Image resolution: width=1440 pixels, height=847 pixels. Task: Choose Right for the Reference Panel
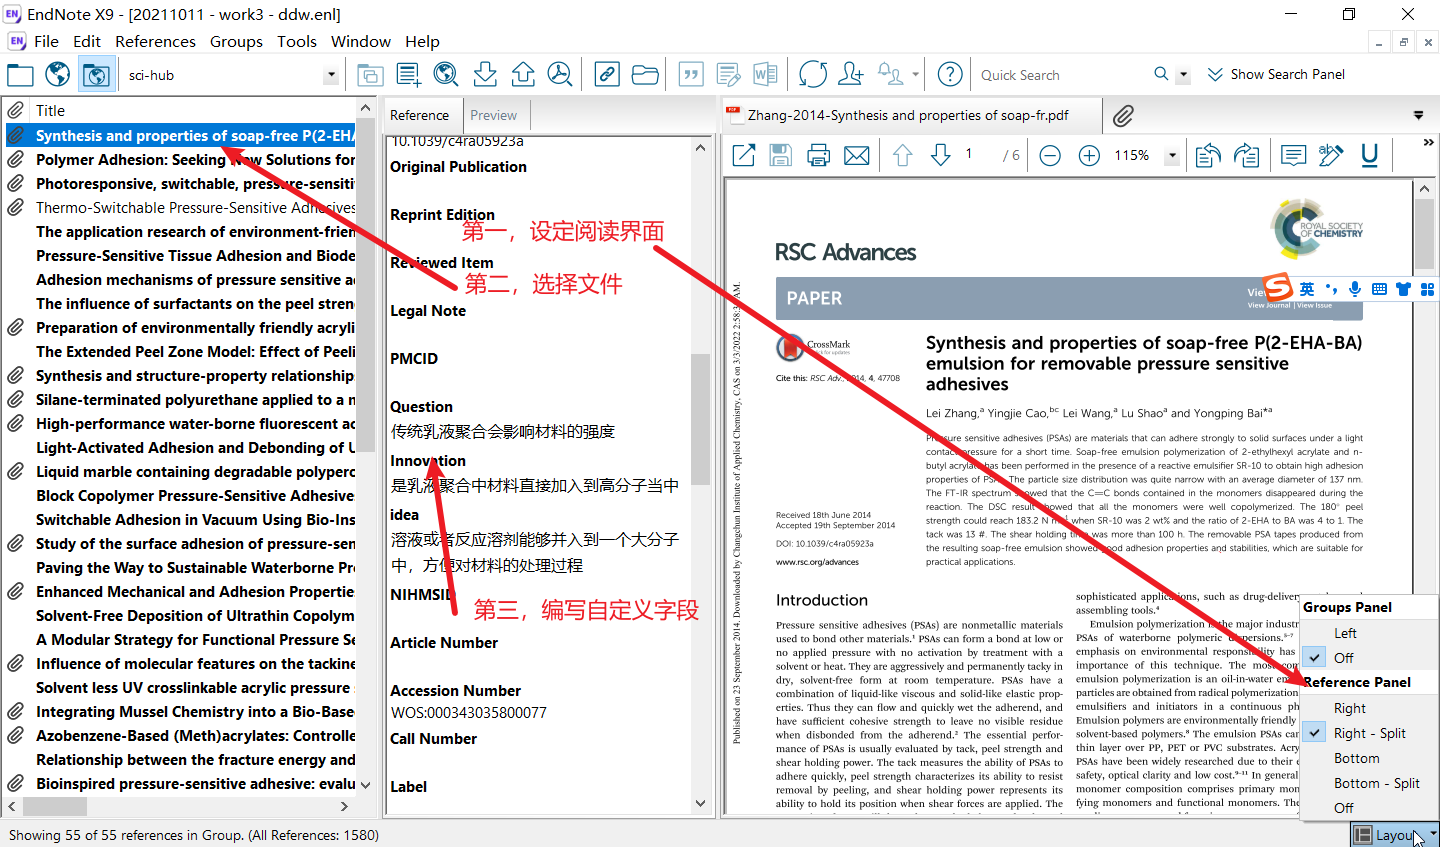[1349, 708]
